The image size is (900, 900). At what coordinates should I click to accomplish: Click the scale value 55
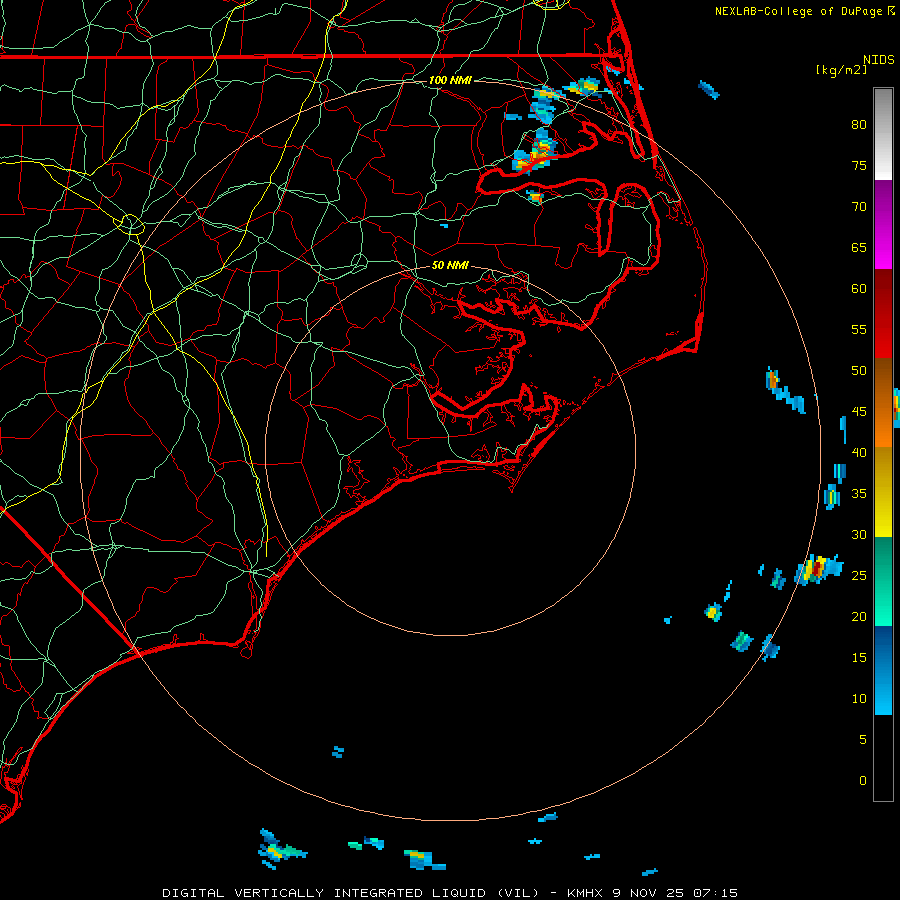tap(859, 329)
